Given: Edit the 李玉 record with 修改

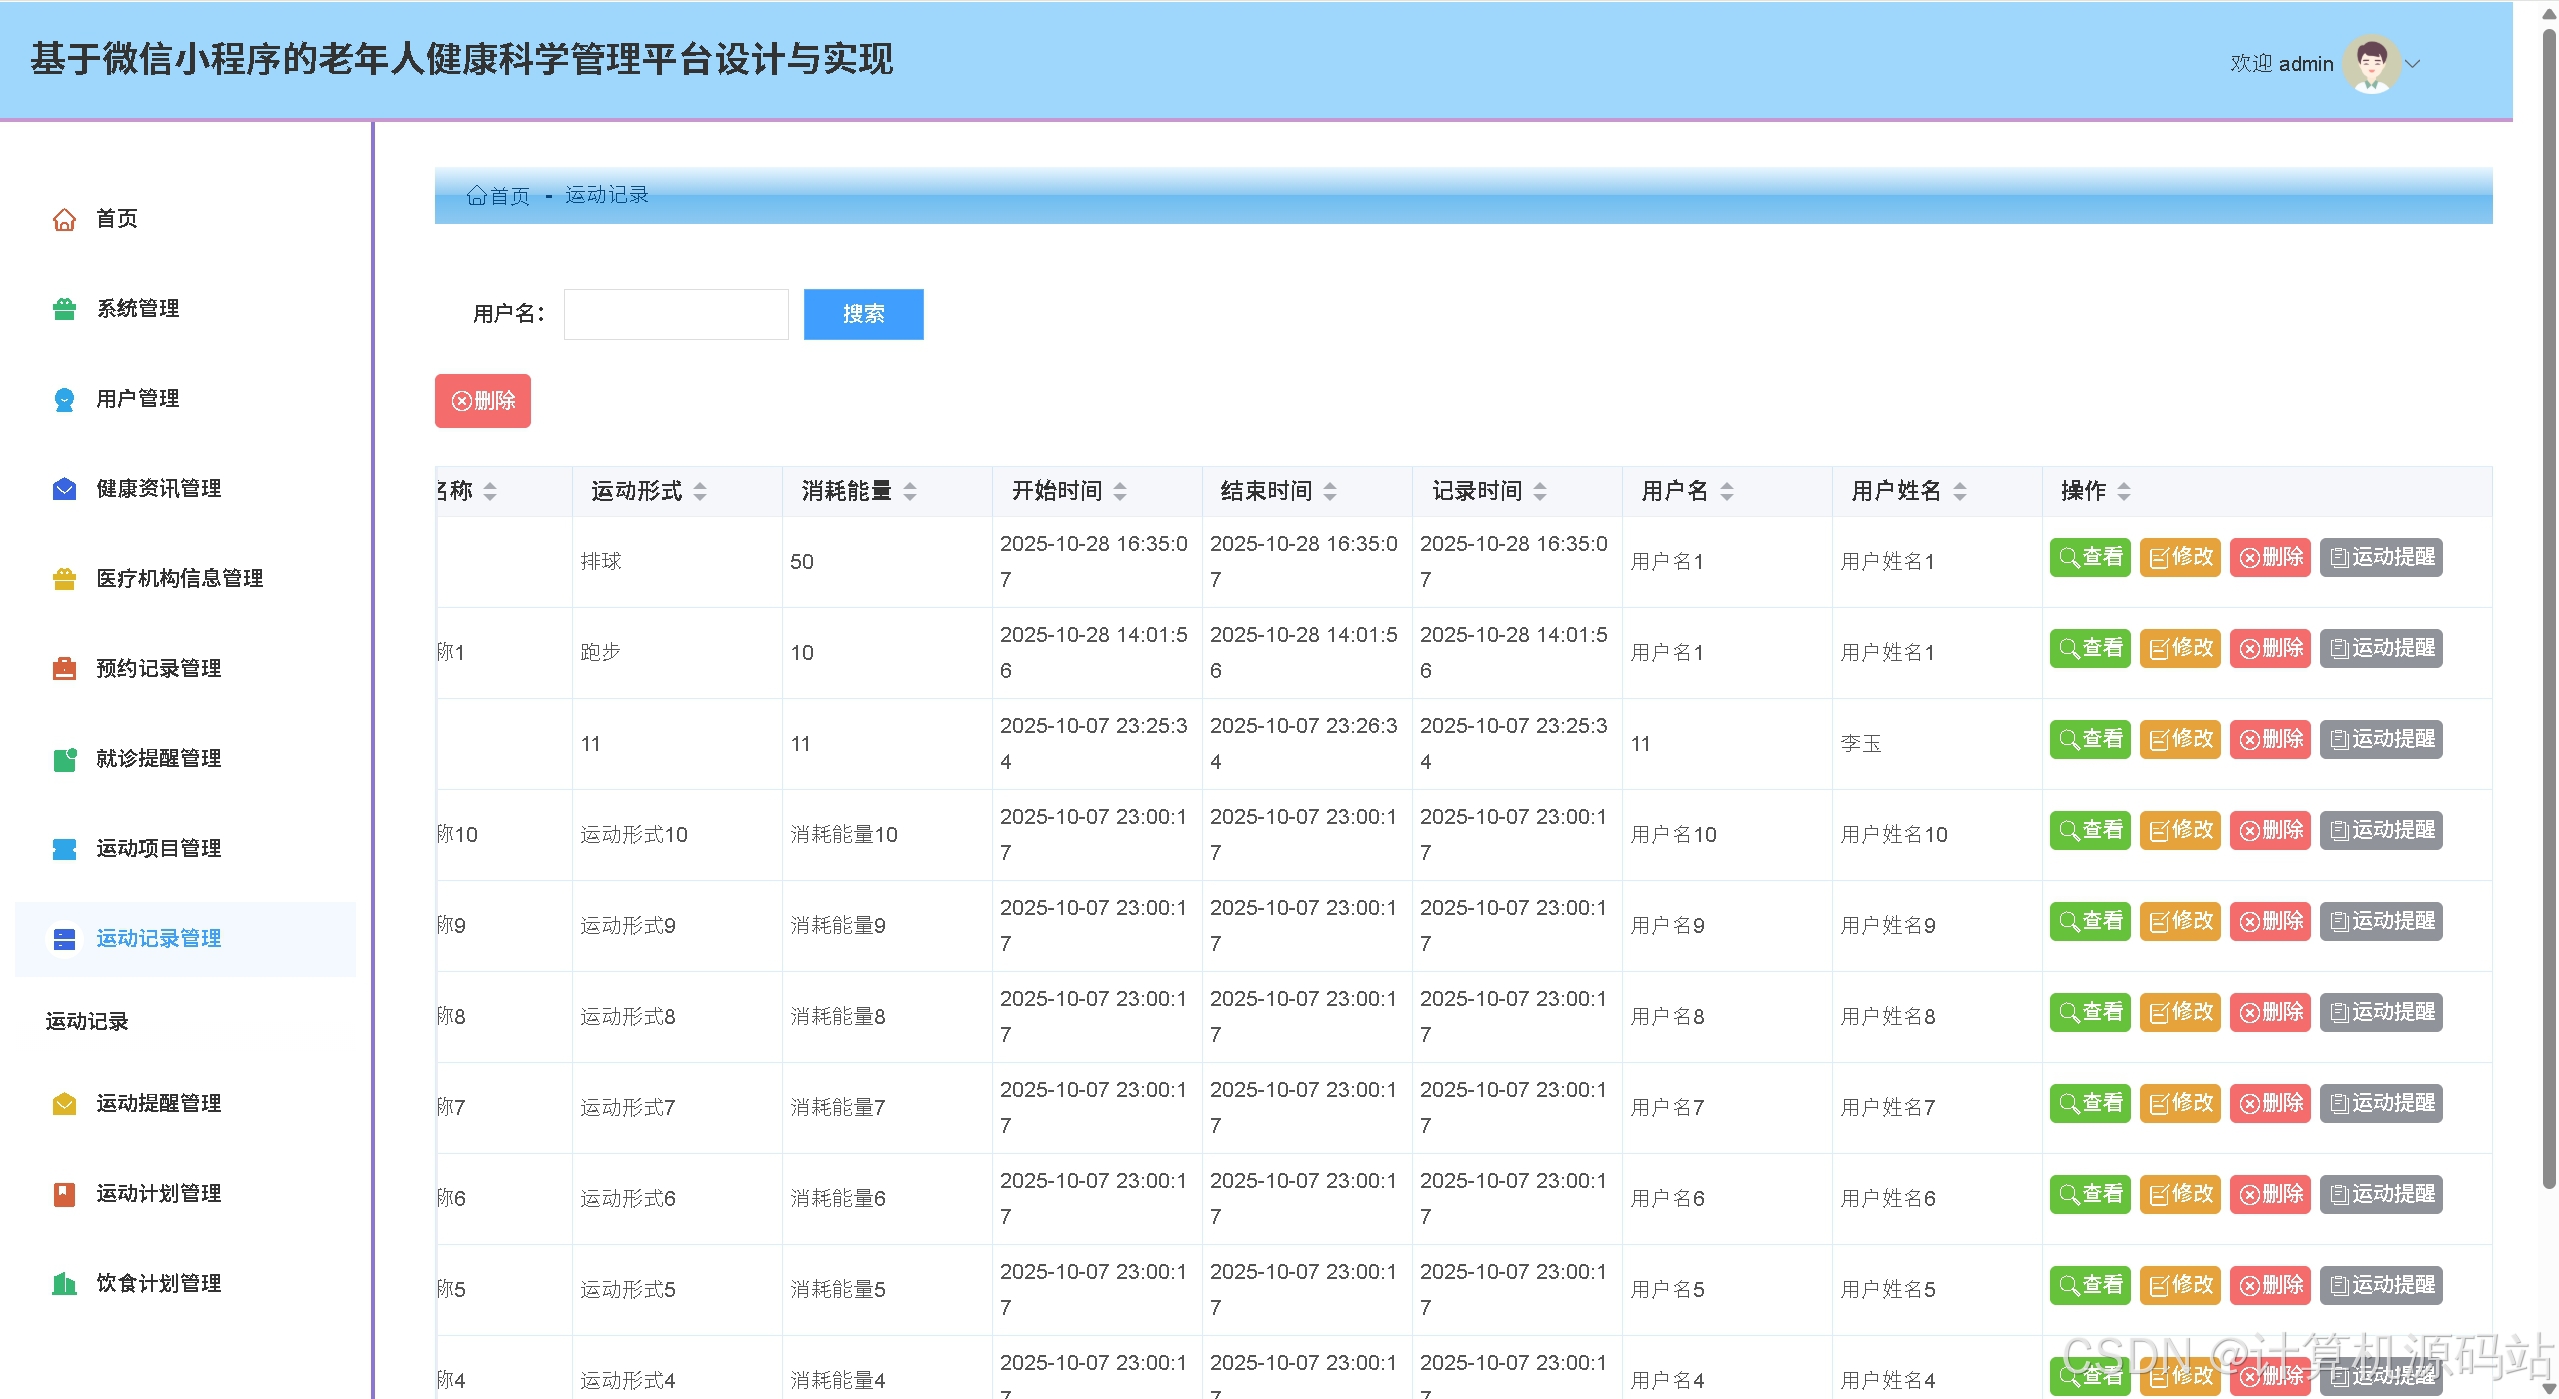Looking at the screenshot, I should click(x=2180, y=739).
